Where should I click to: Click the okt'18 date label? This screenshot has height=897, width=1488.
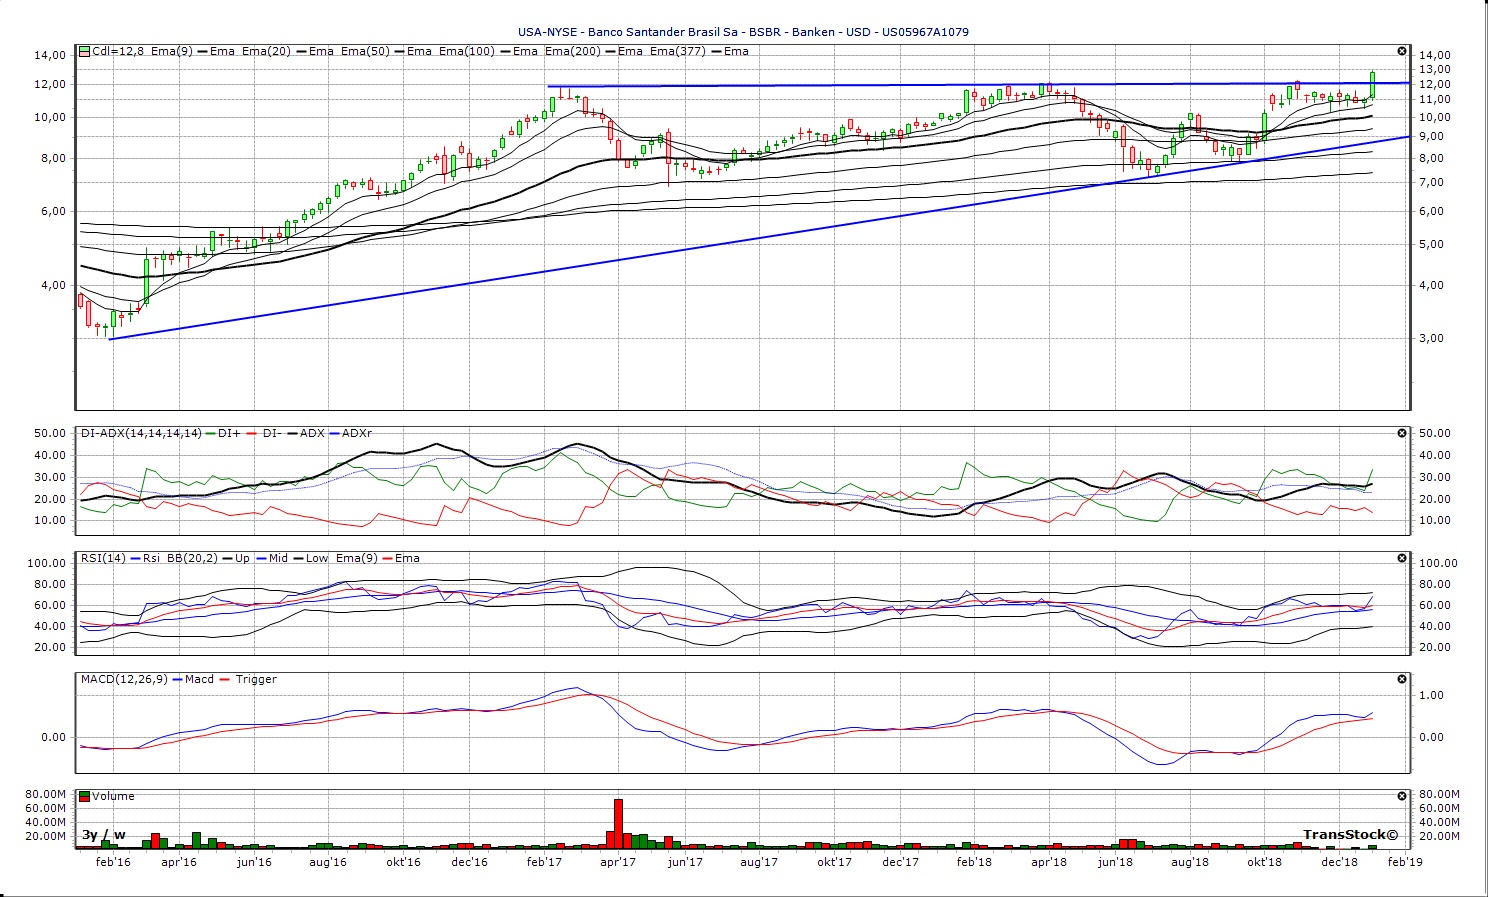[1264, 862]
